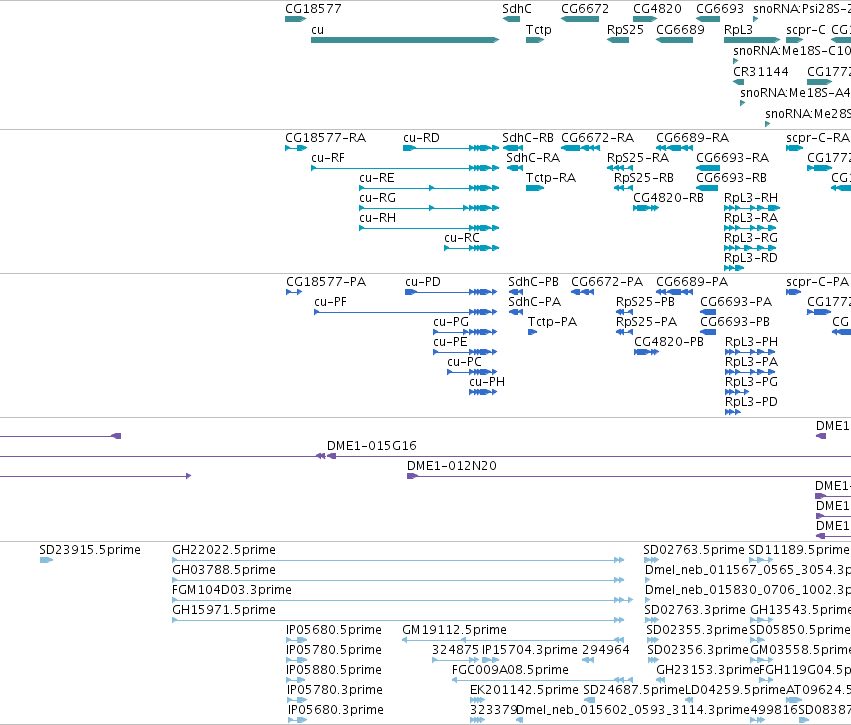Select the cu-RH transcript label

[x=377, y=218]
